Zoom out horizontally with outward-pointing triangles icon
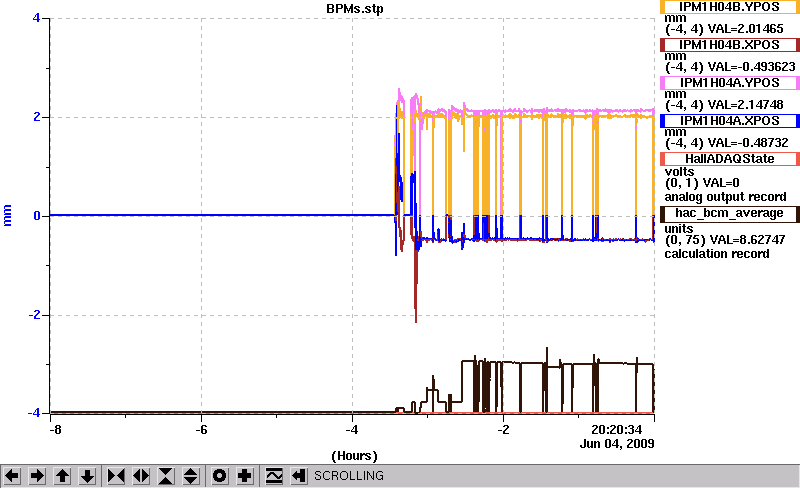Screen dimensions: 800x488 (x=141, y=476)
